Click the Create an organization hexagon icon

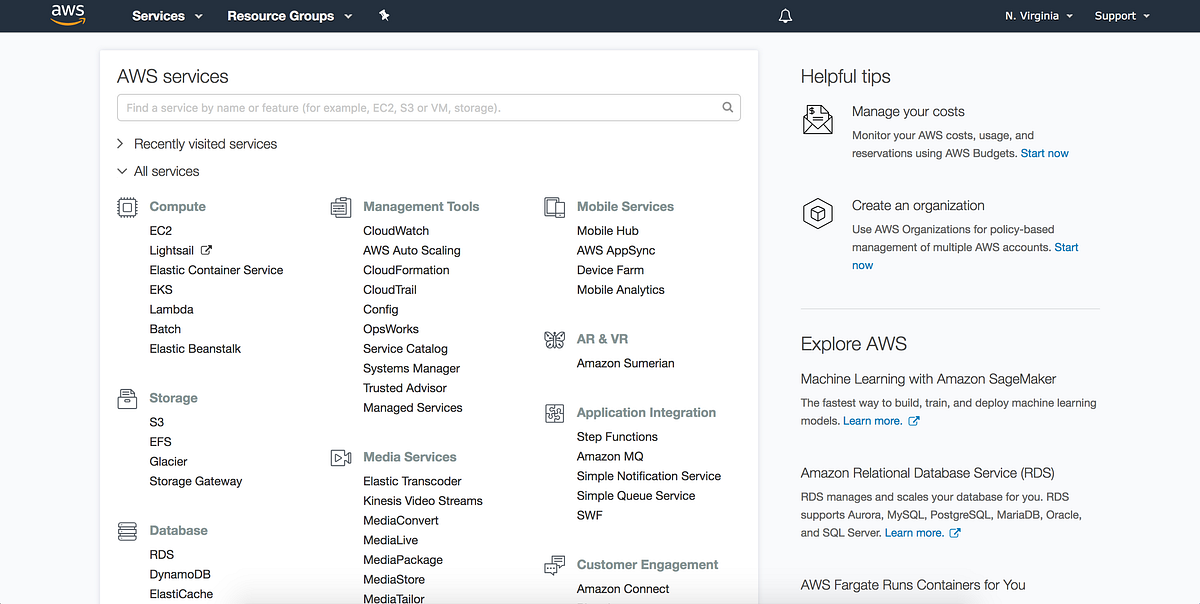click(x=817, y=213)
